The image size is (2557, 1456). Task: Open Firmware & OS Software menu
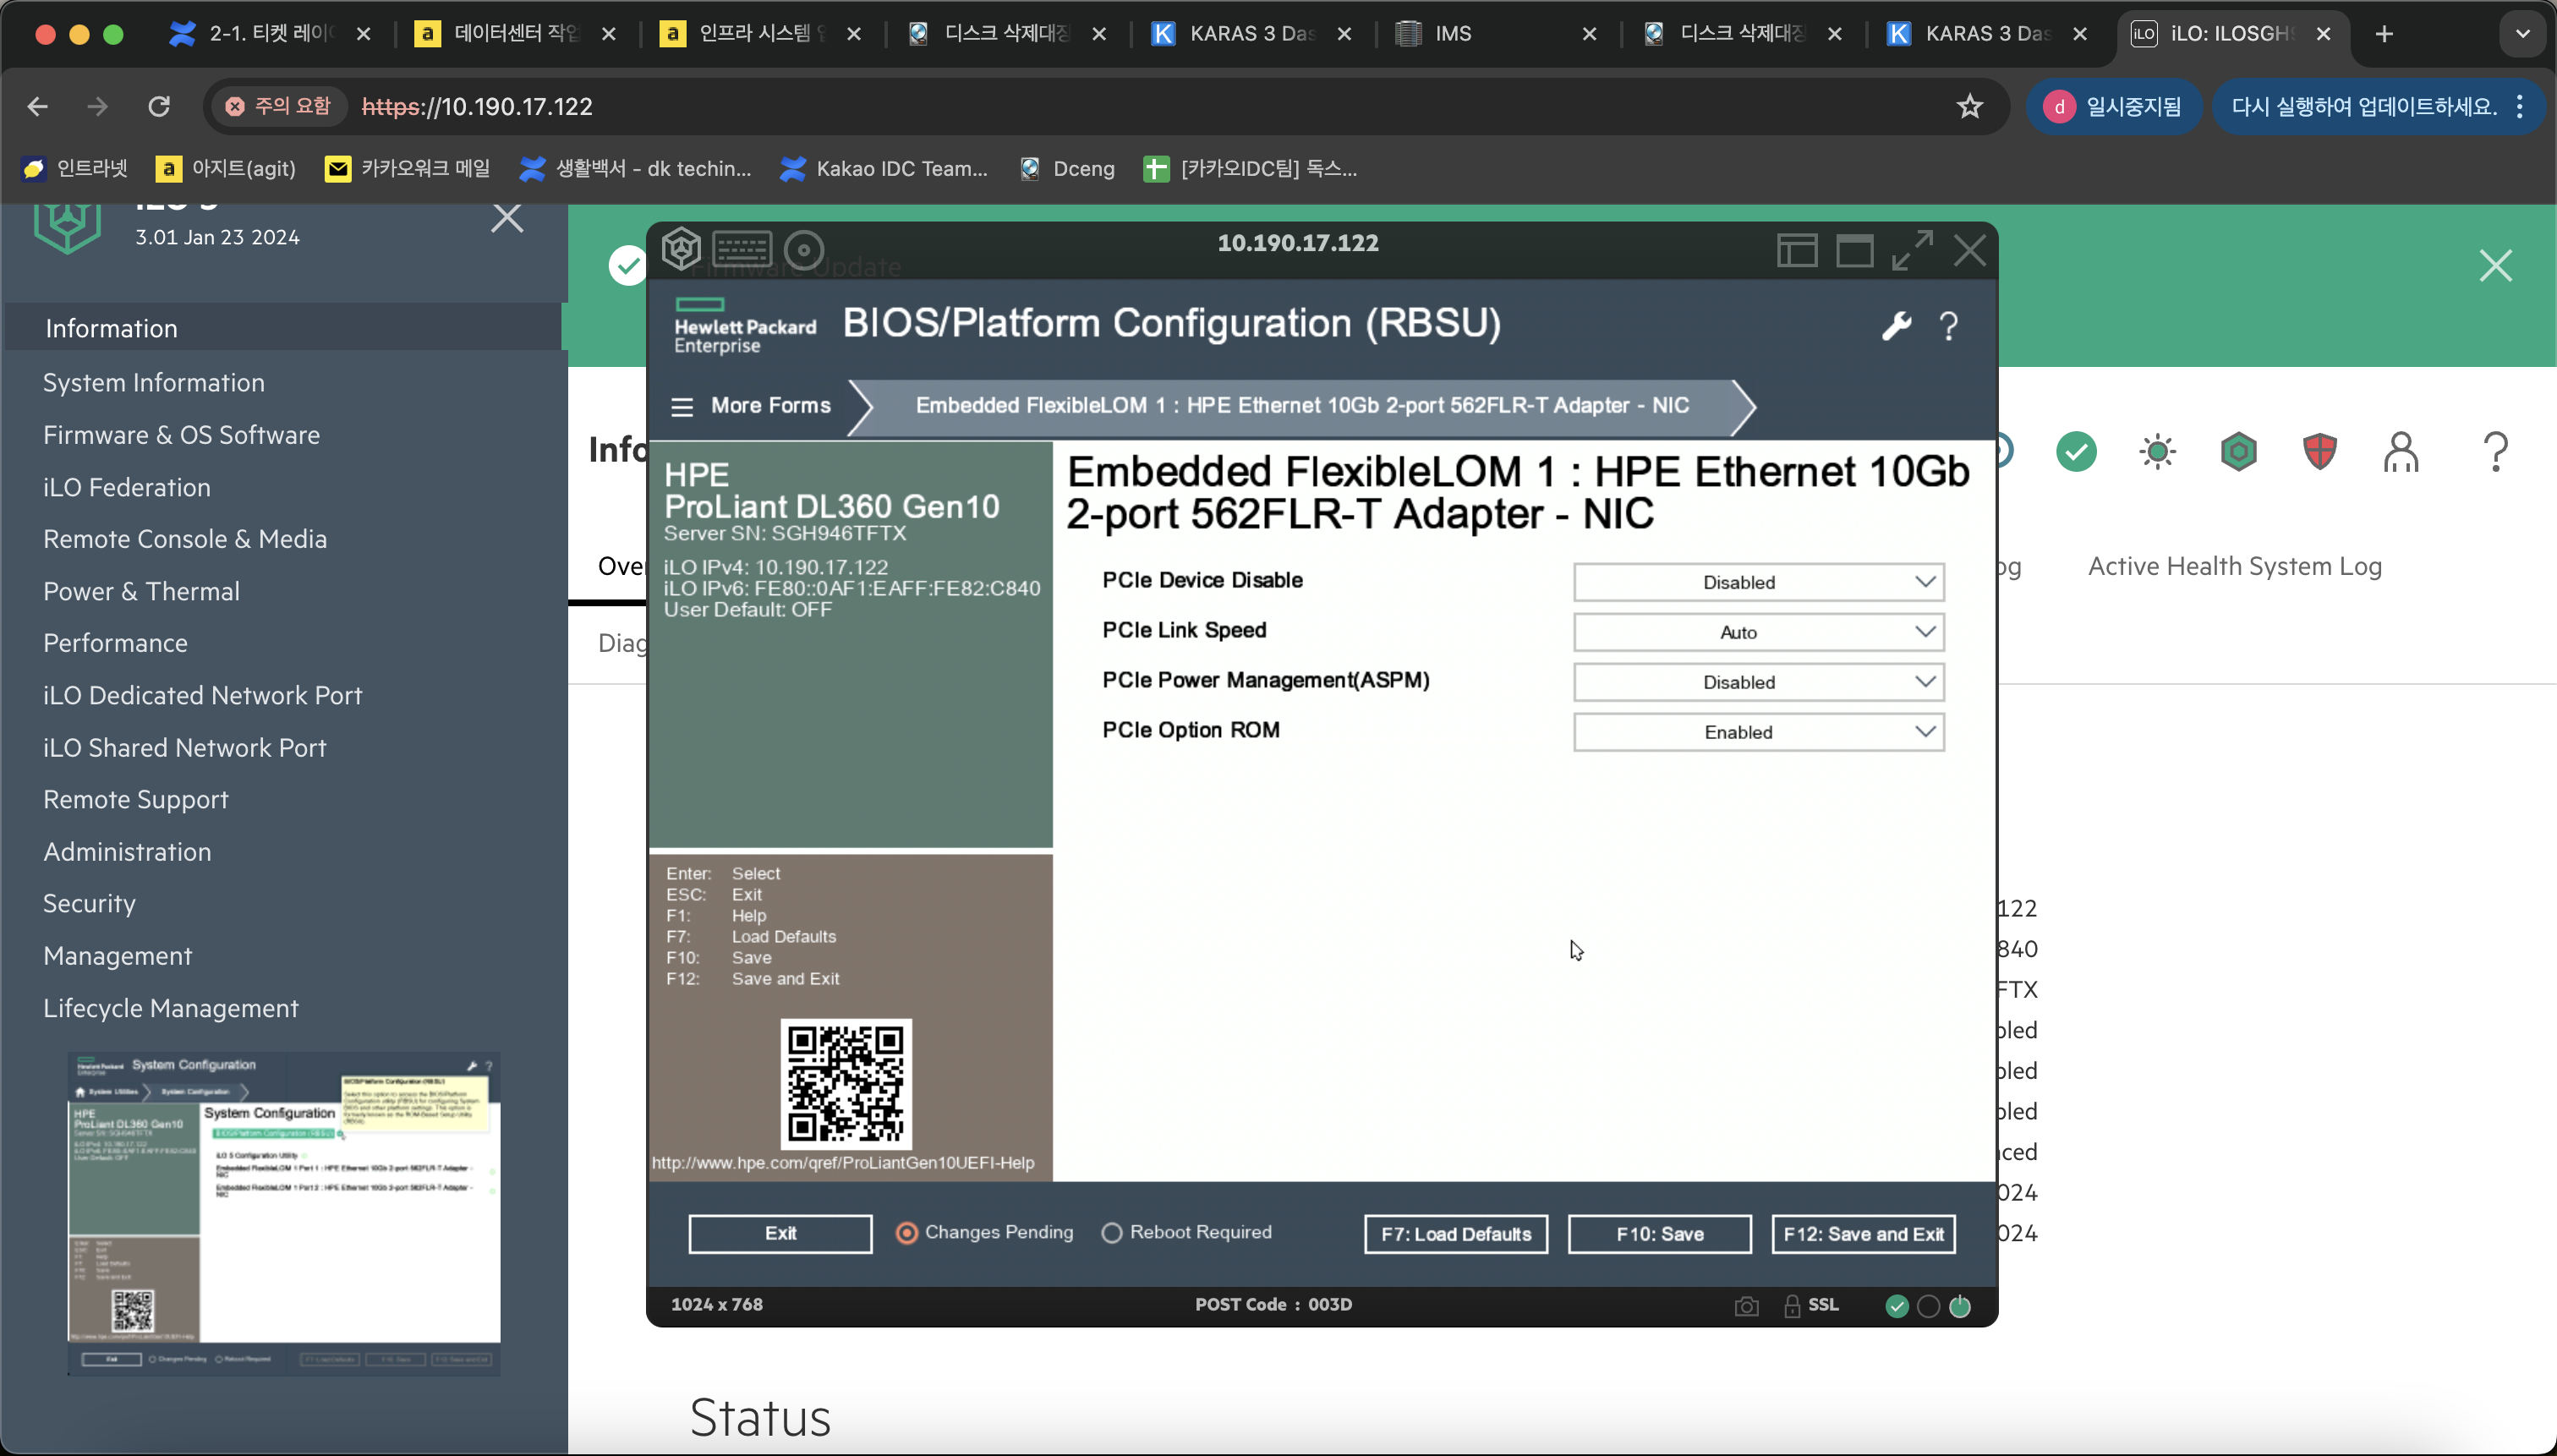pyautogui.click(x=181, y=435)
